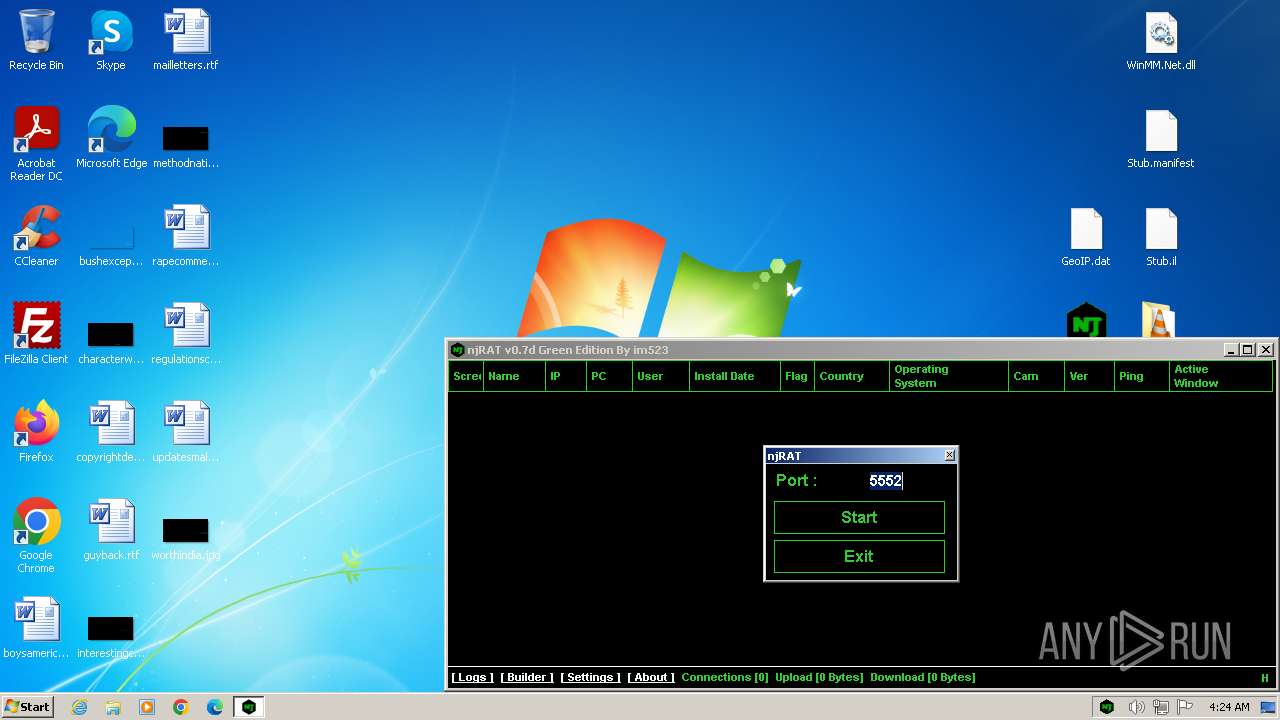
Task: Close the small njRAT port dialog
Action: (949, 455)
